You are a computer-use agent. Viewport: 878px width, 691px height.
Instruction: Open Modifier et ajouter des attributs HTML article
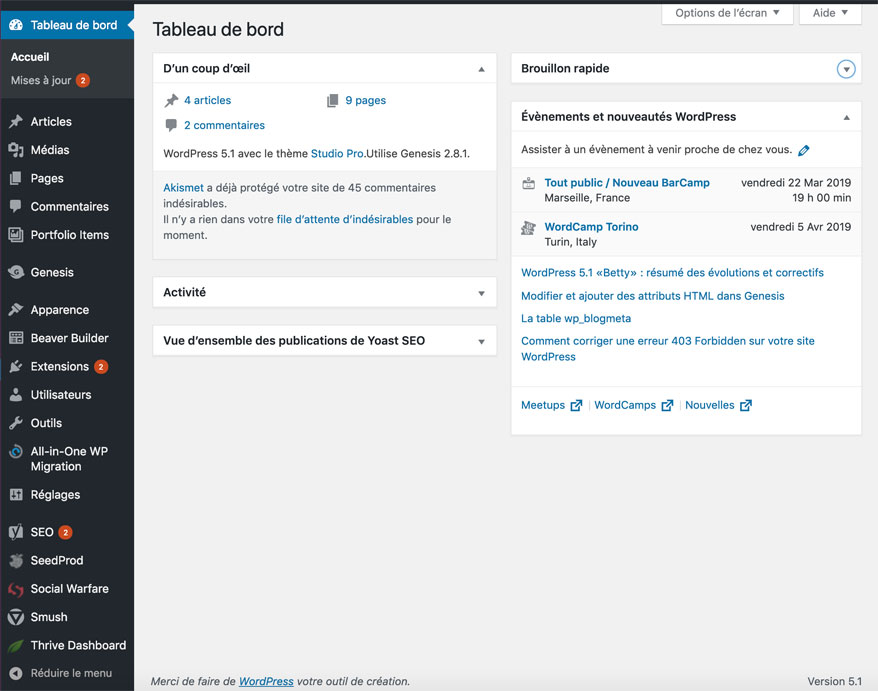(653, 296)
